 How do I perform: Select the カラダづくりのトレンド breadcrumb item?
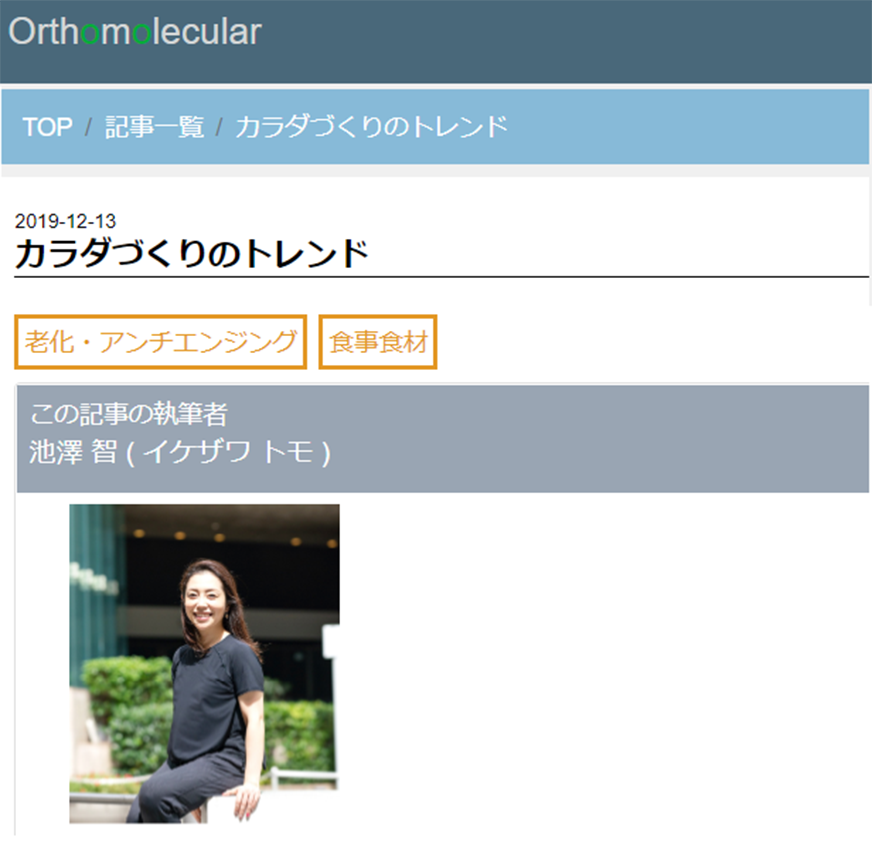371,127
